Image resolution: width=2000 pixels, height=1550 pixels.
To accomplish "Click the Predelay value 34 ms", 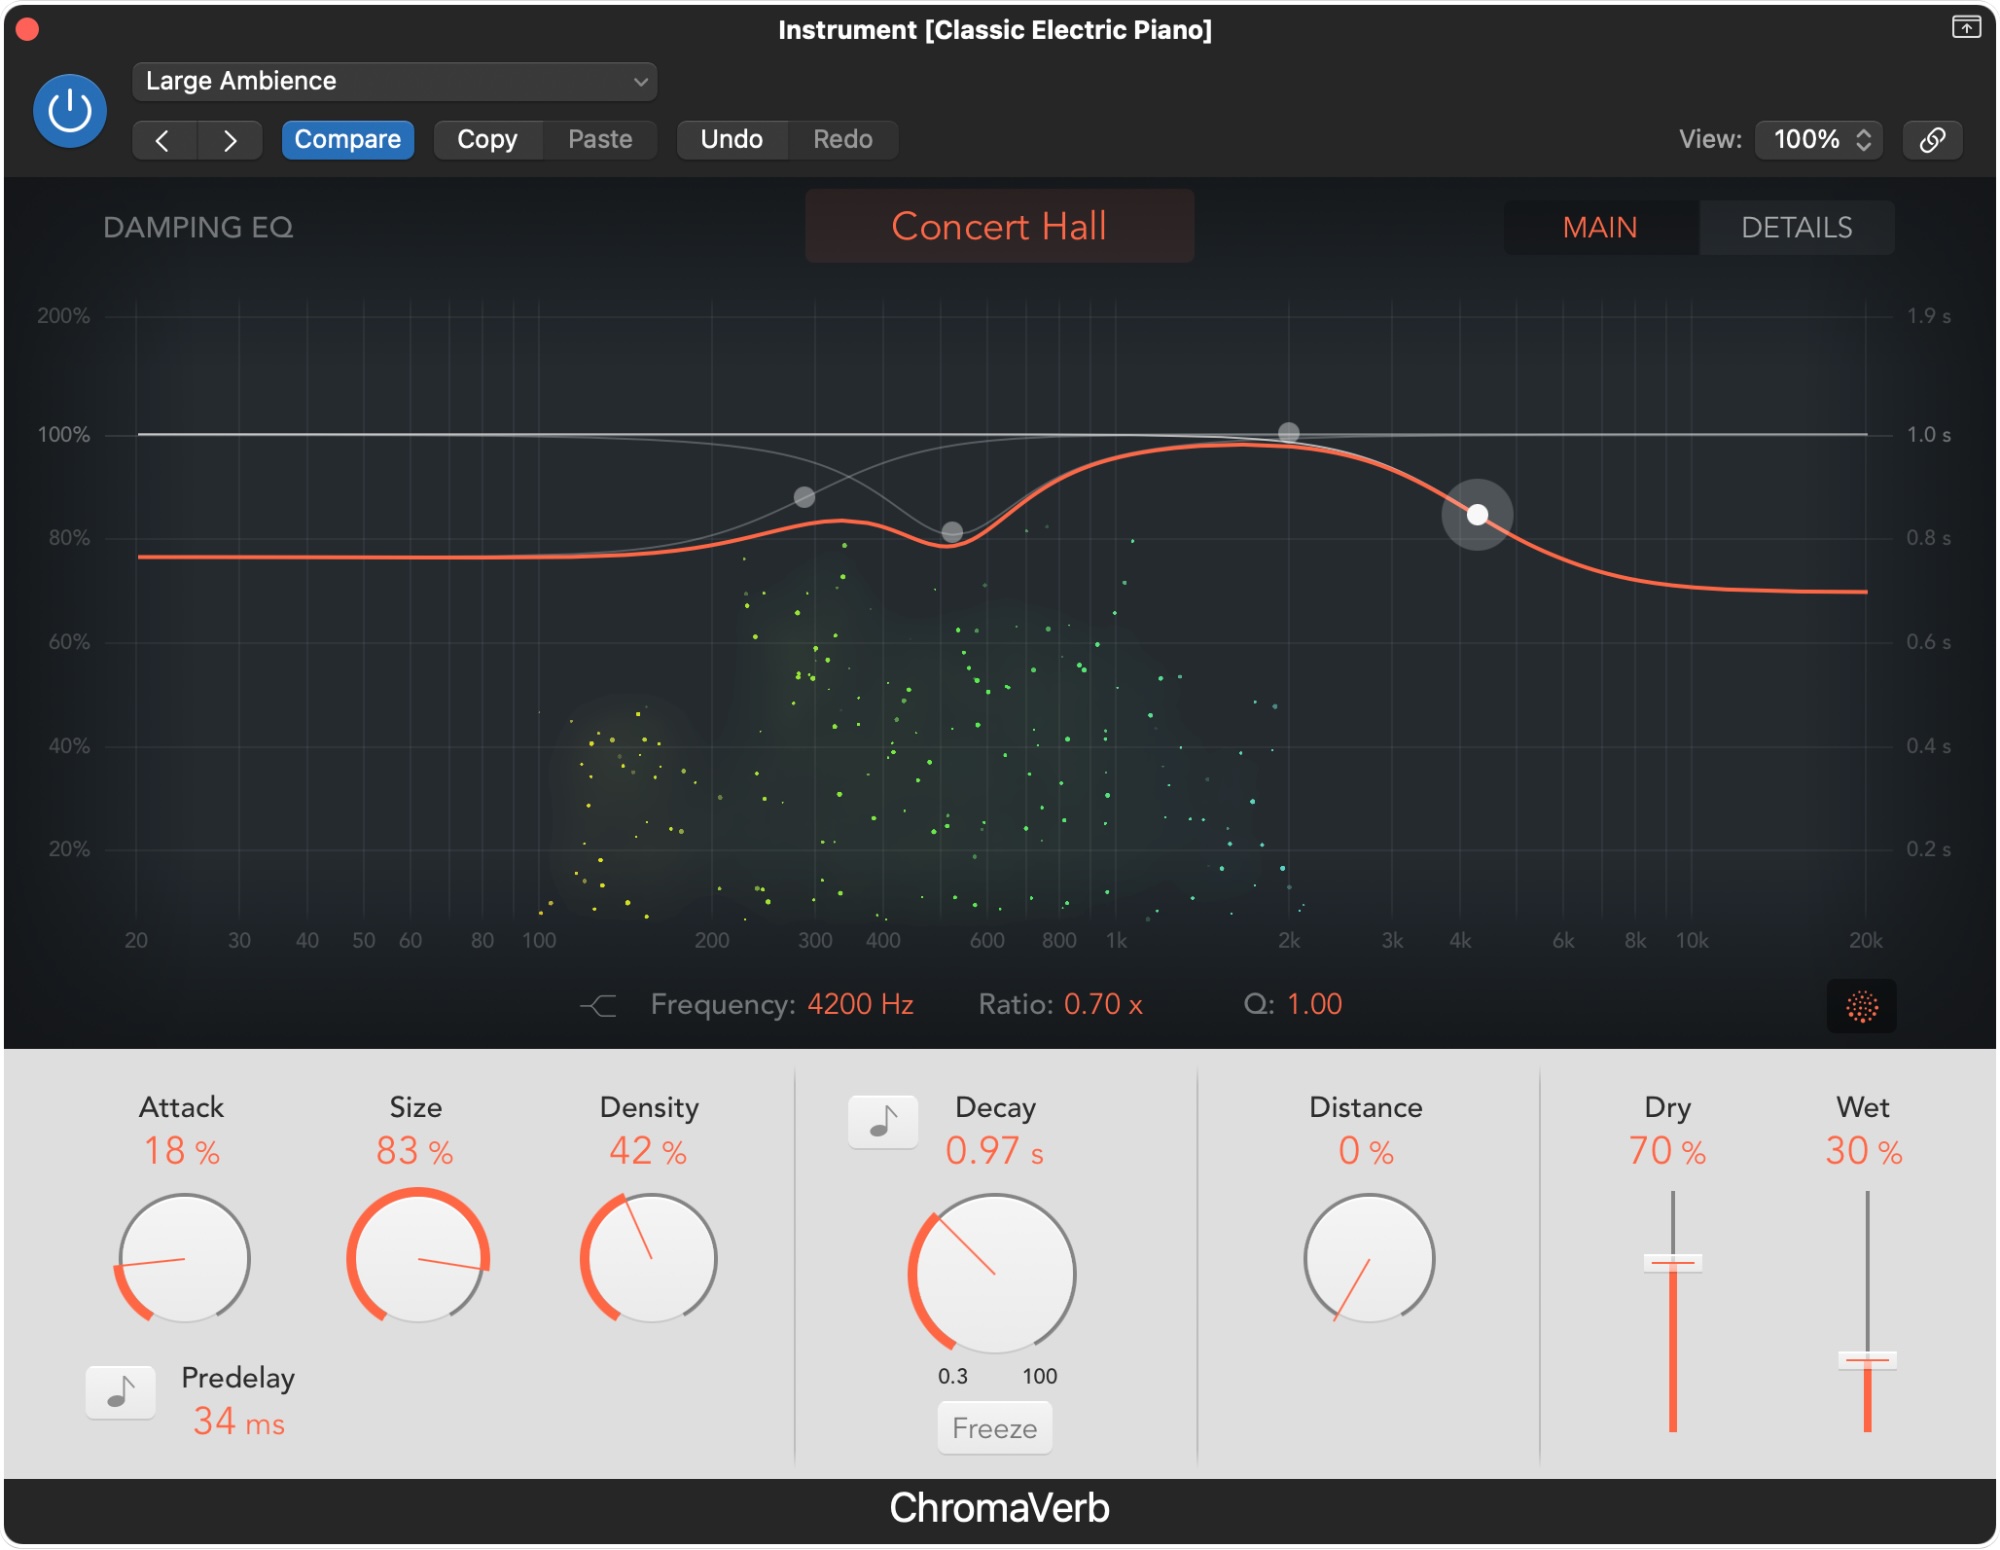I will (x=239, y=1421).
